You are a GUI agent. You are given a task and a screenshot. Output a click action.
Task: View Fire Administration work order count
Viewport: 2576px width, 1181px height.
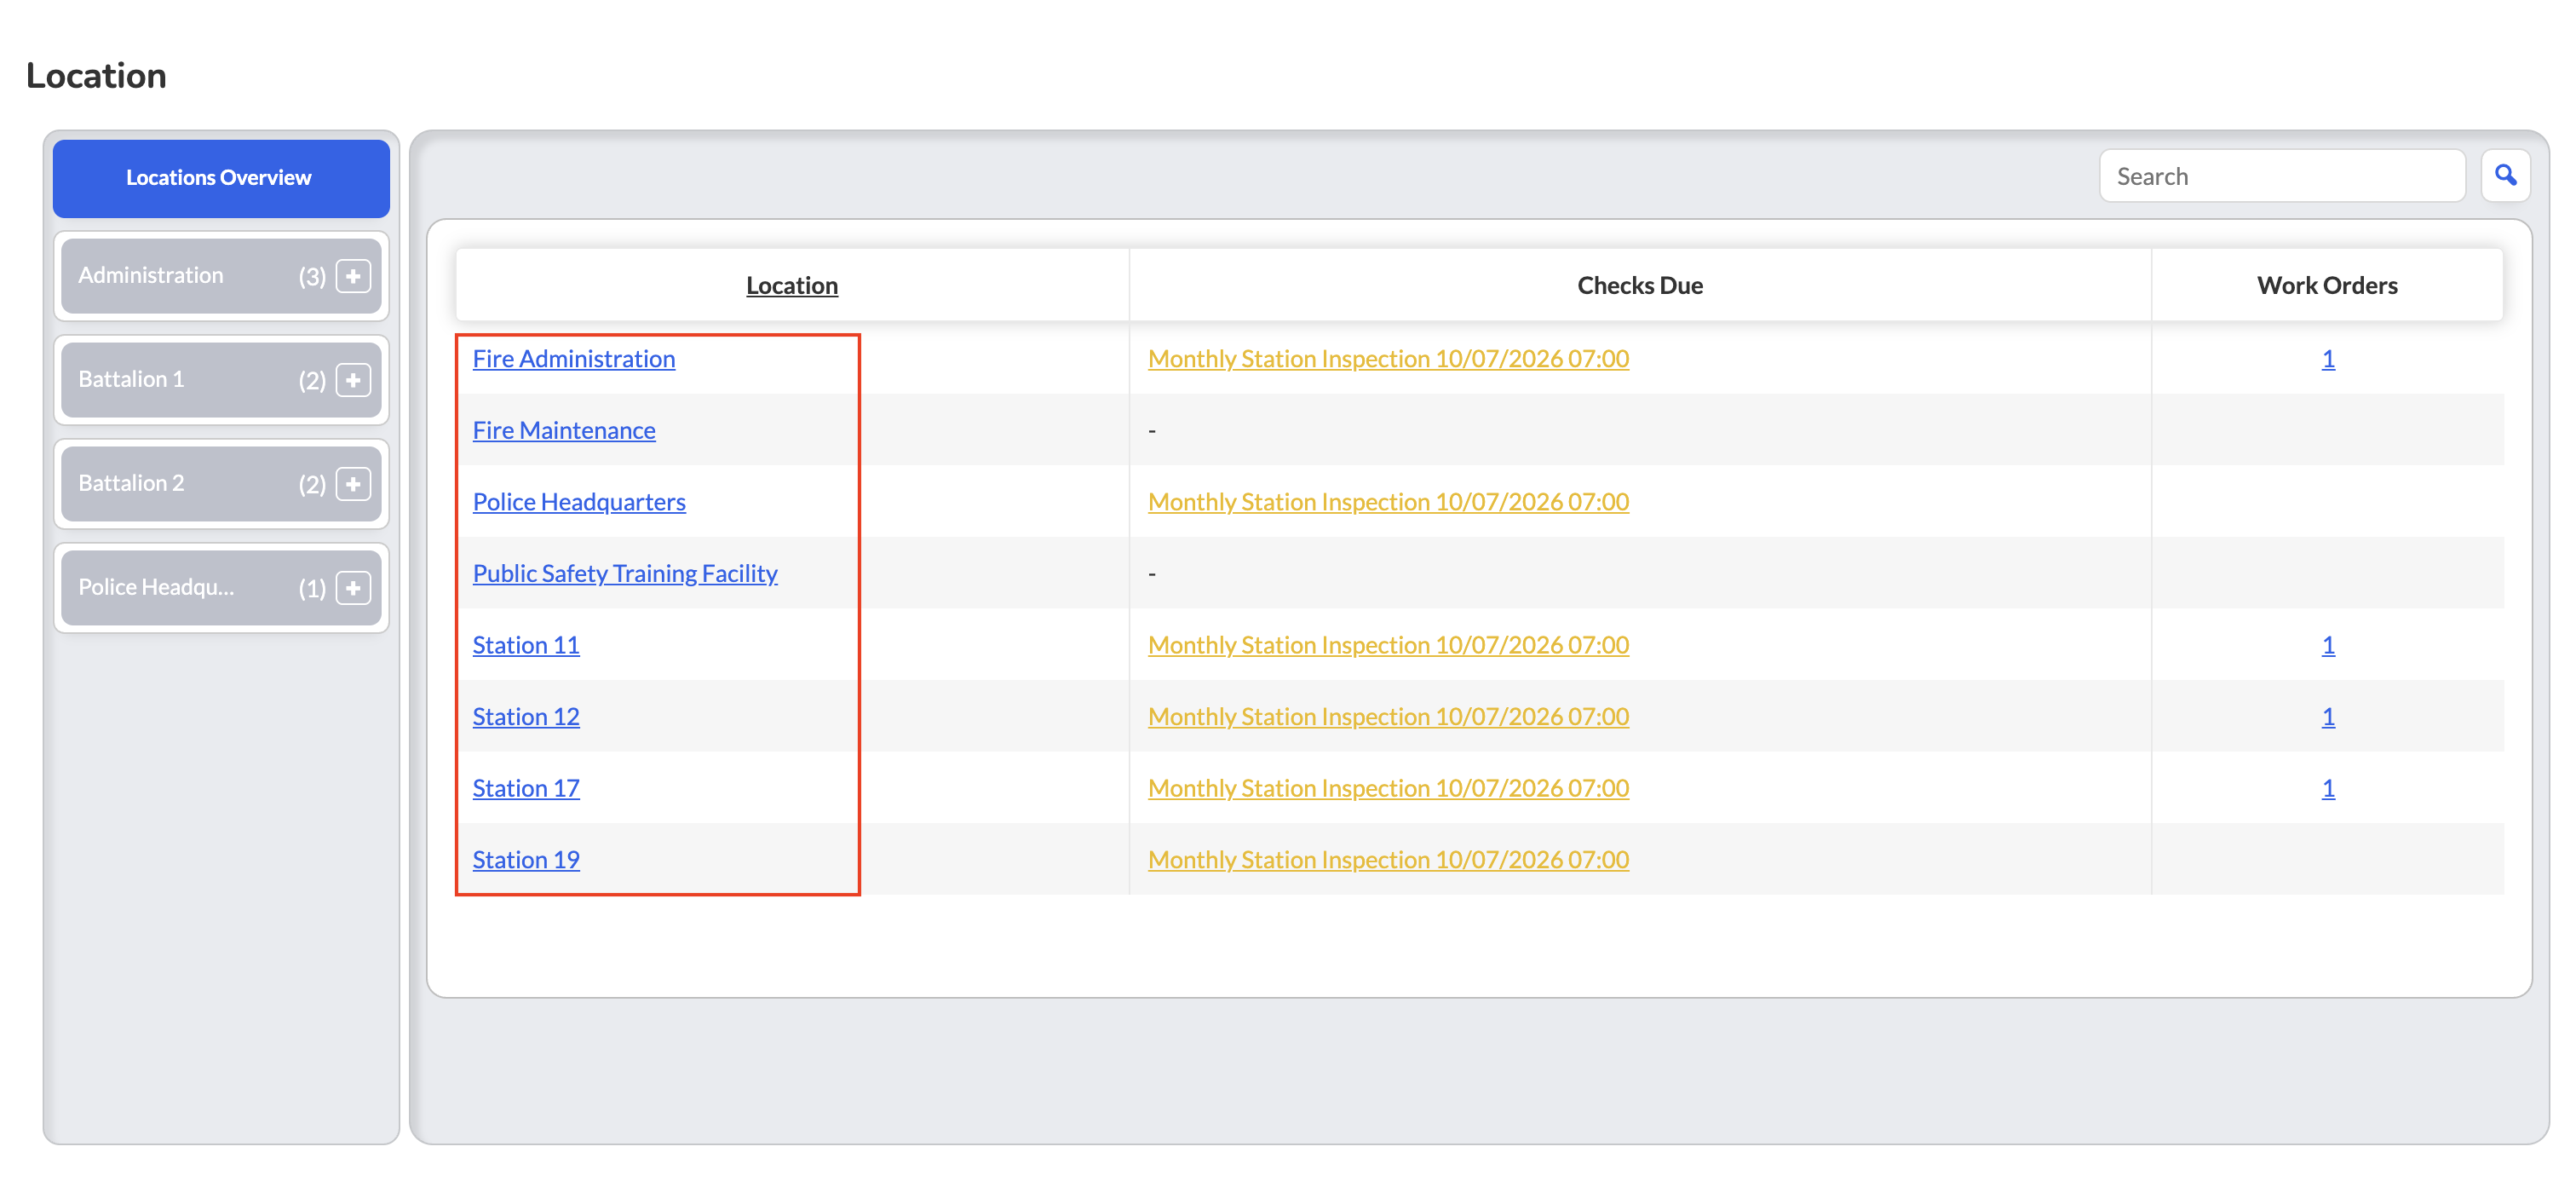(2328, 358)
